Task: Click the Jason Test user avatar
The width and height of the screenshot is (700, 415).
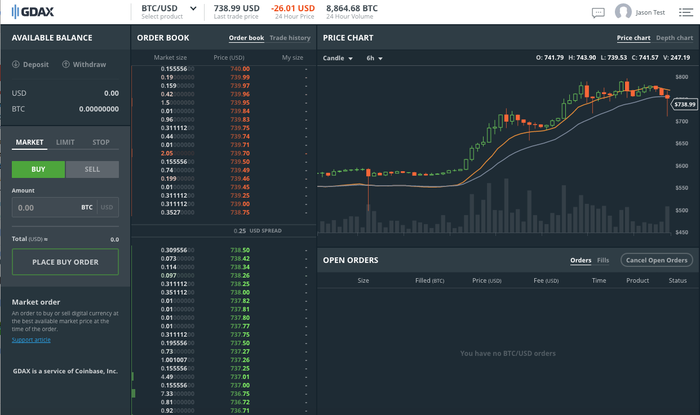Action: pyautogui.click(x=623, y=12)
